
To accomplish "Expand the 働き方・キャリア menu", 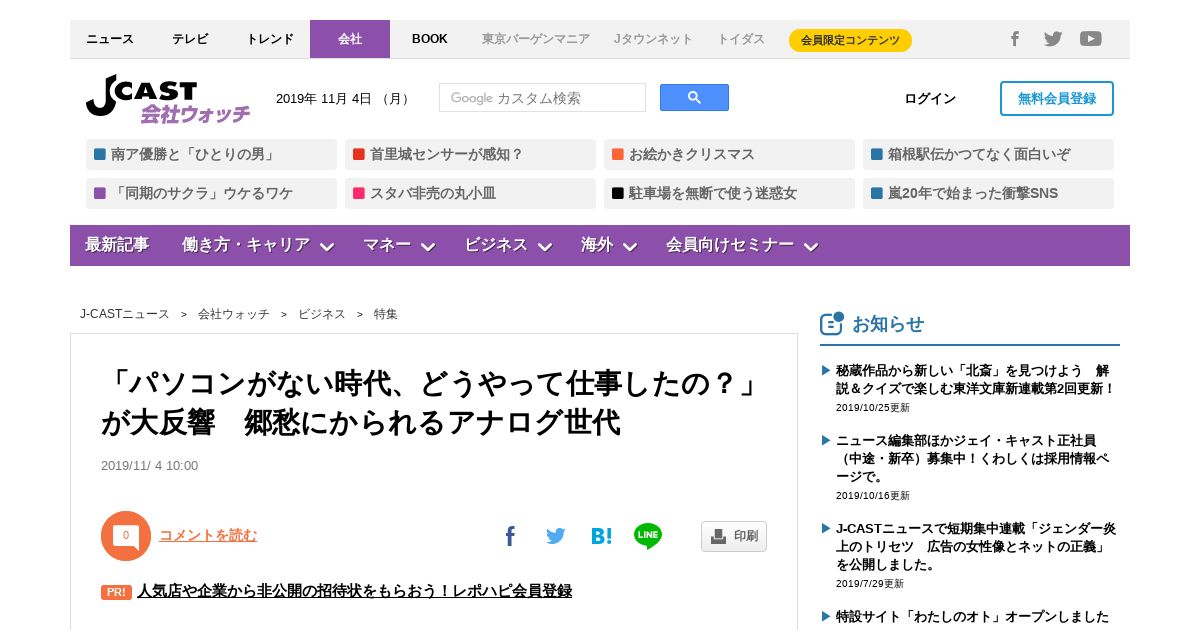I will (258, 245).
